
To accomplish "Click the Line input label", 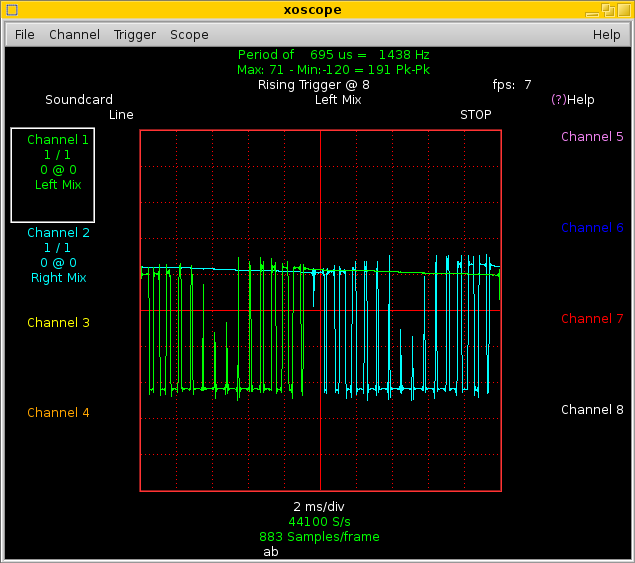I will click(x=121, y=115).
